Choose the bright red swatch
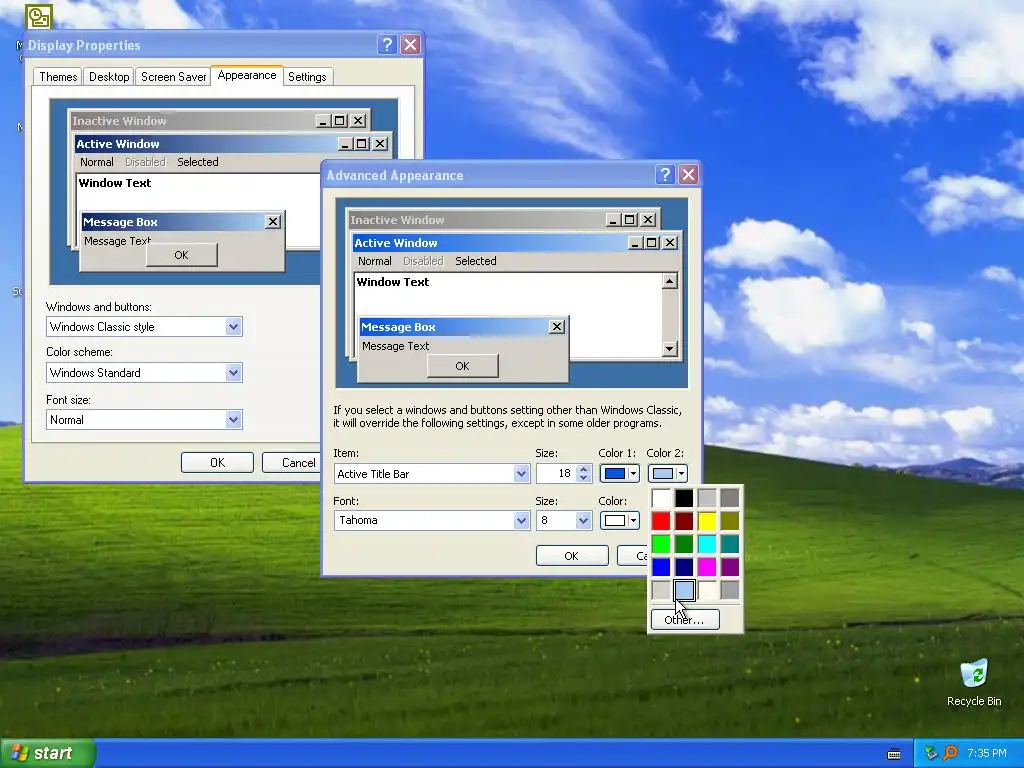The image size is (1024, 768). [x=661, y=521]
